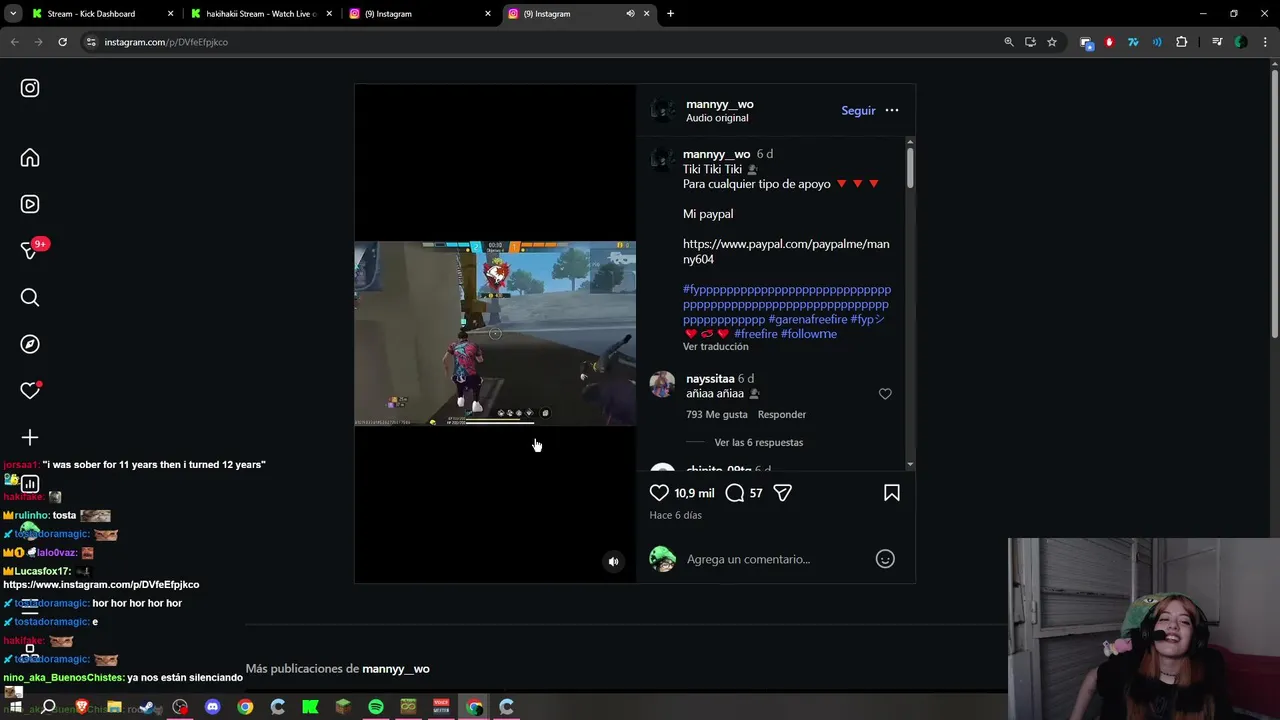Viewport: 1280px width, 720px height.
Task: Open Explore compass icon
Action: coord(30,344)
